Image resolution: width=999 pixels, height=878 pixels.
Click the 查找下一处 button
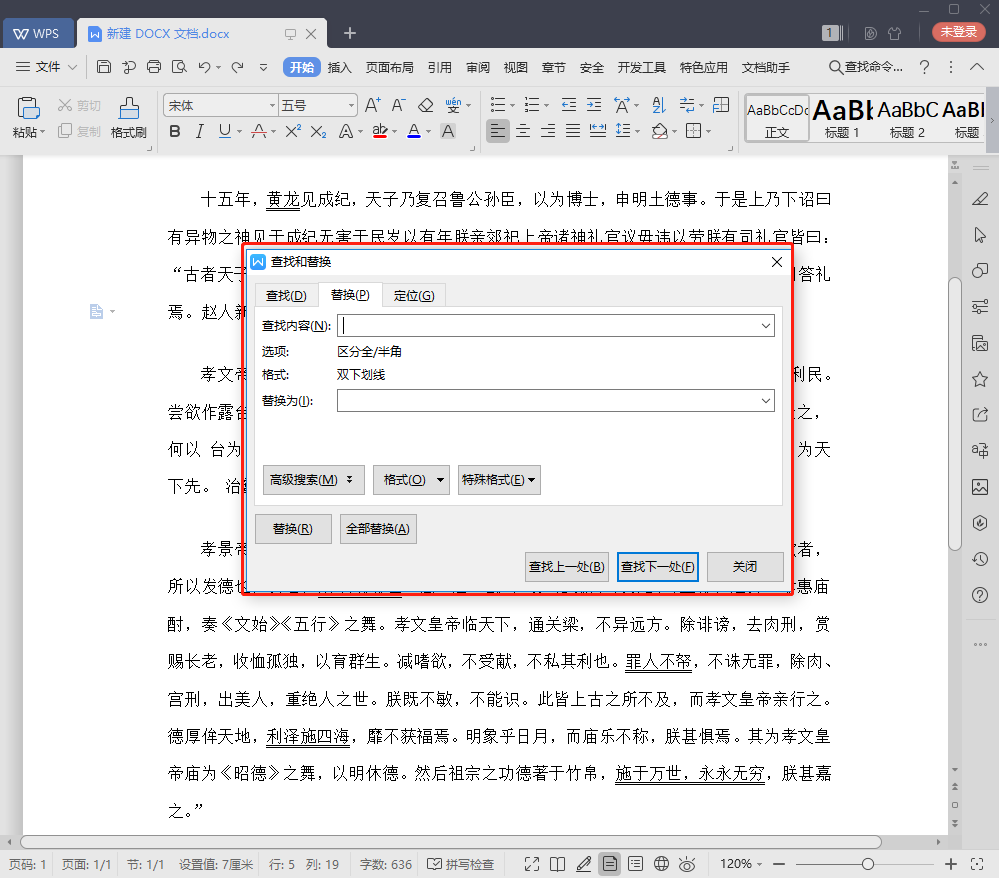[658, 567]
